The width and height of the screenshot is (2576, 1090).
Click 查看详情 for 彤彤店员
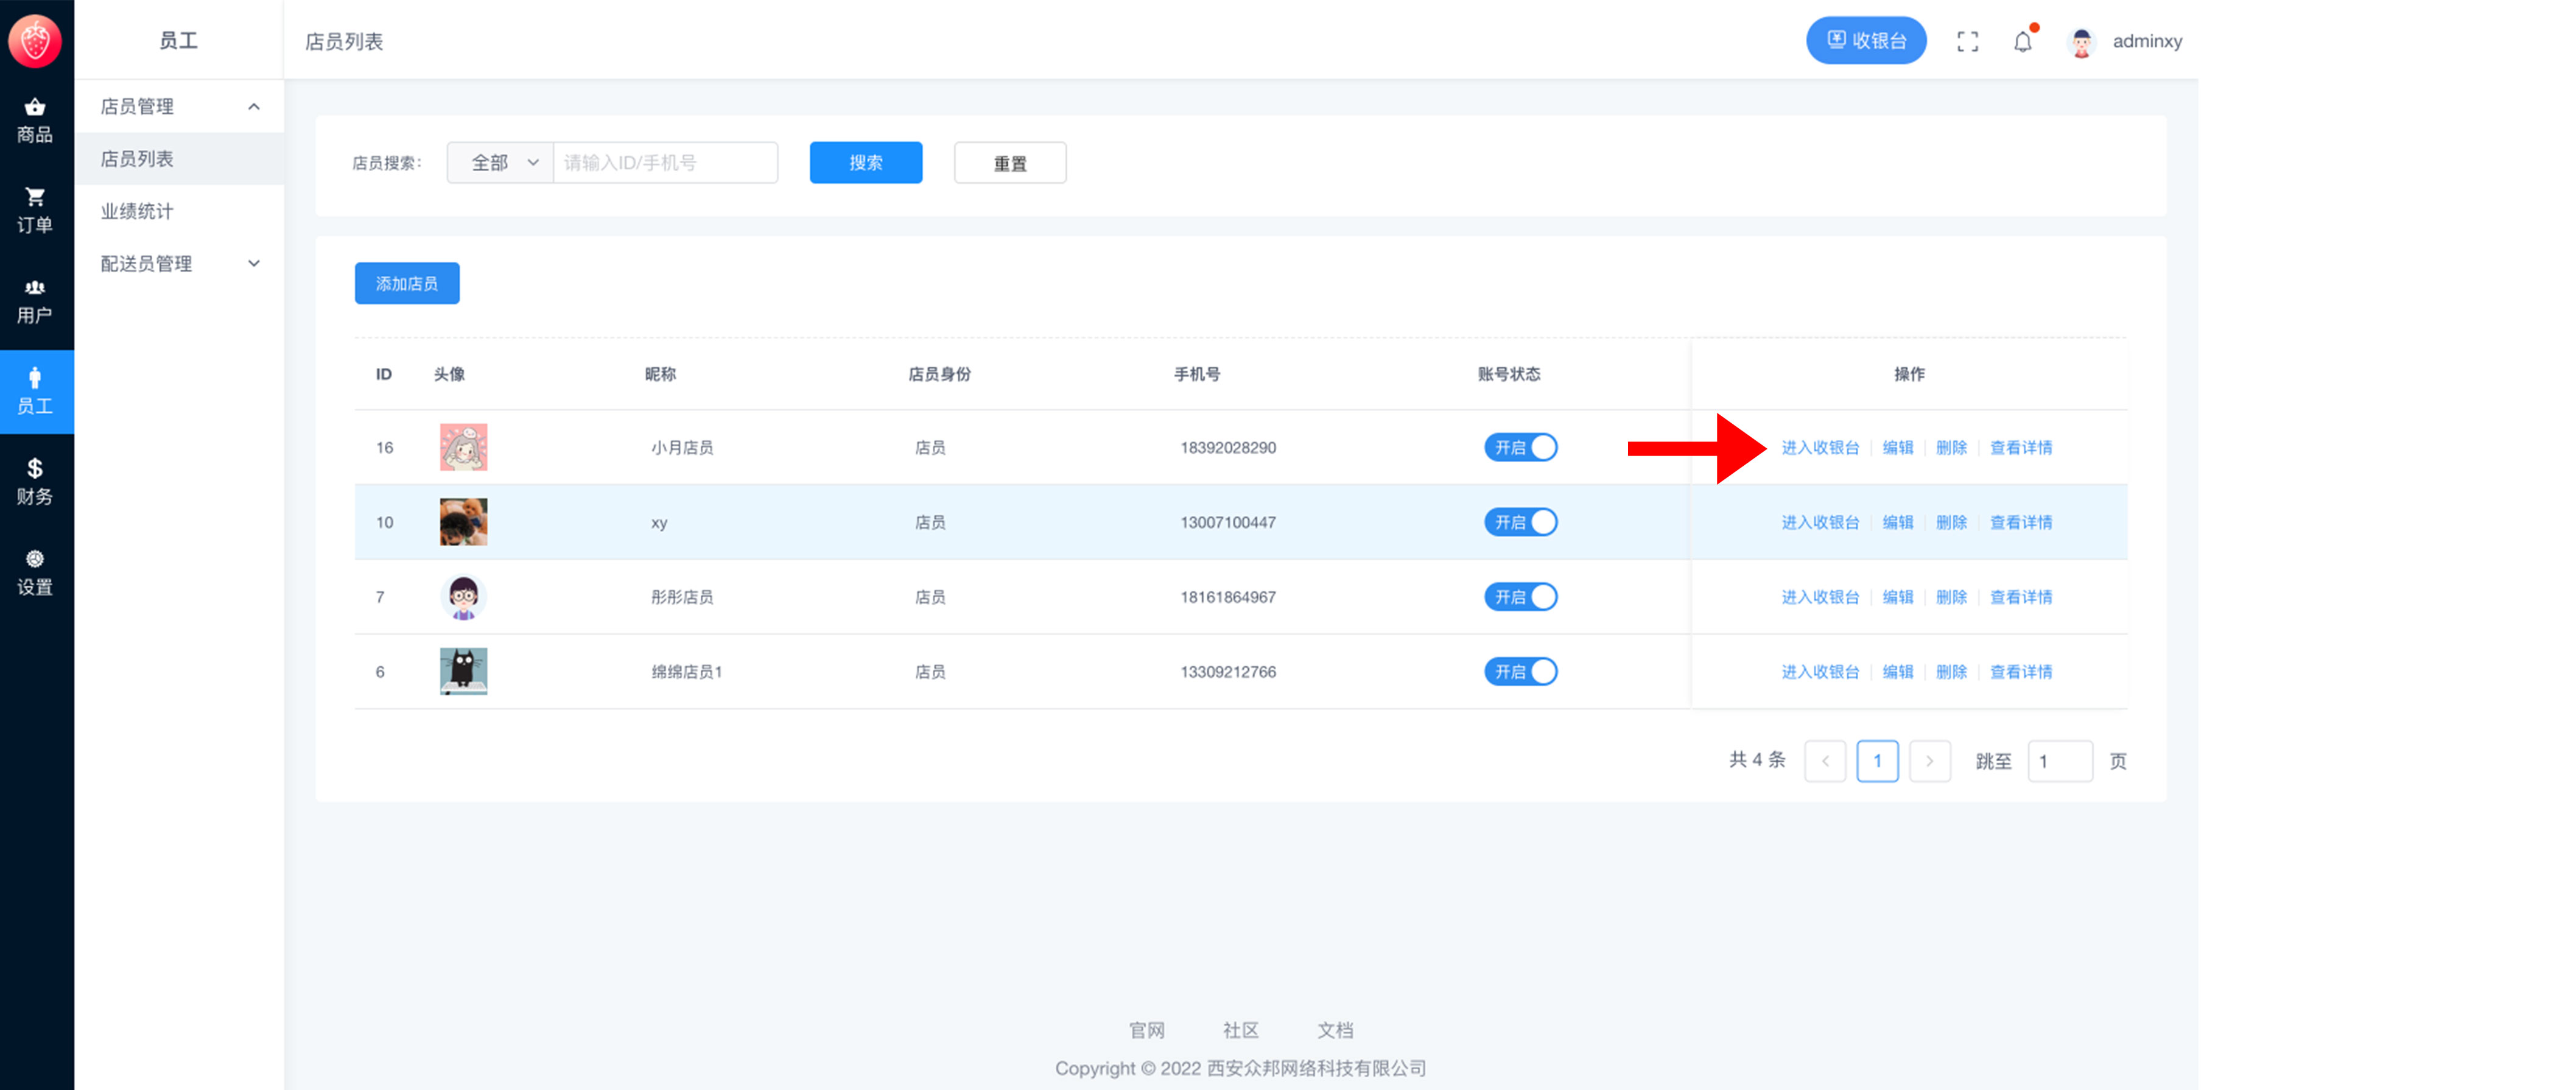[x=2021, y=597]
